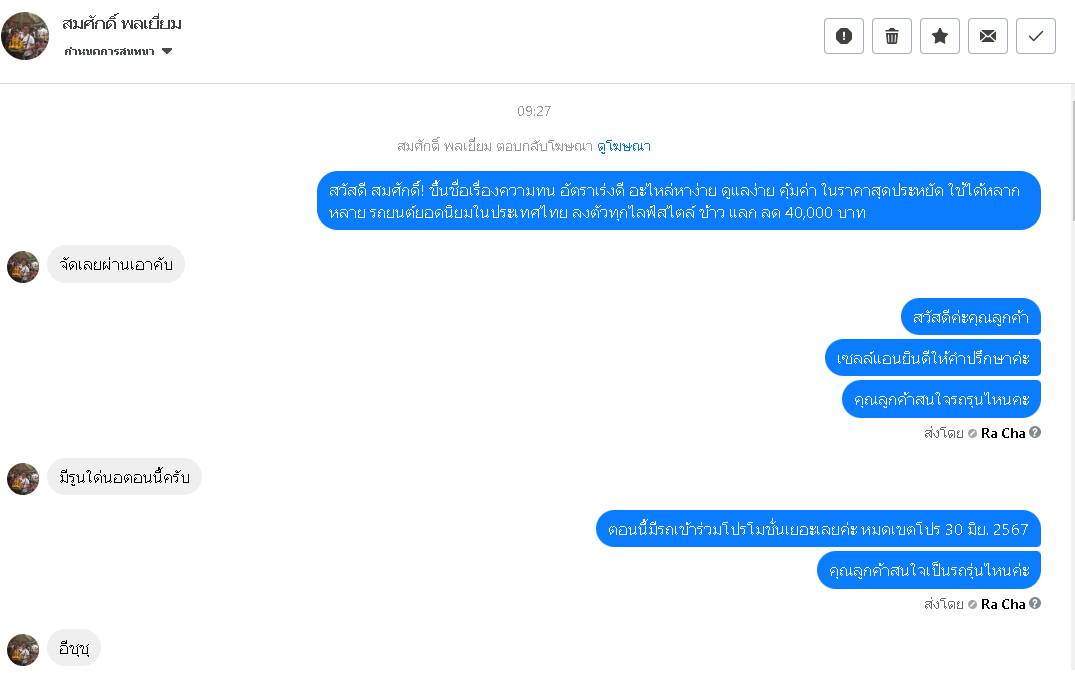Image resolution: width=1075 pixels, height=673 pixels.
Task: Click the 30 มิย. 2567 promotion message
Action: [818, 529]
